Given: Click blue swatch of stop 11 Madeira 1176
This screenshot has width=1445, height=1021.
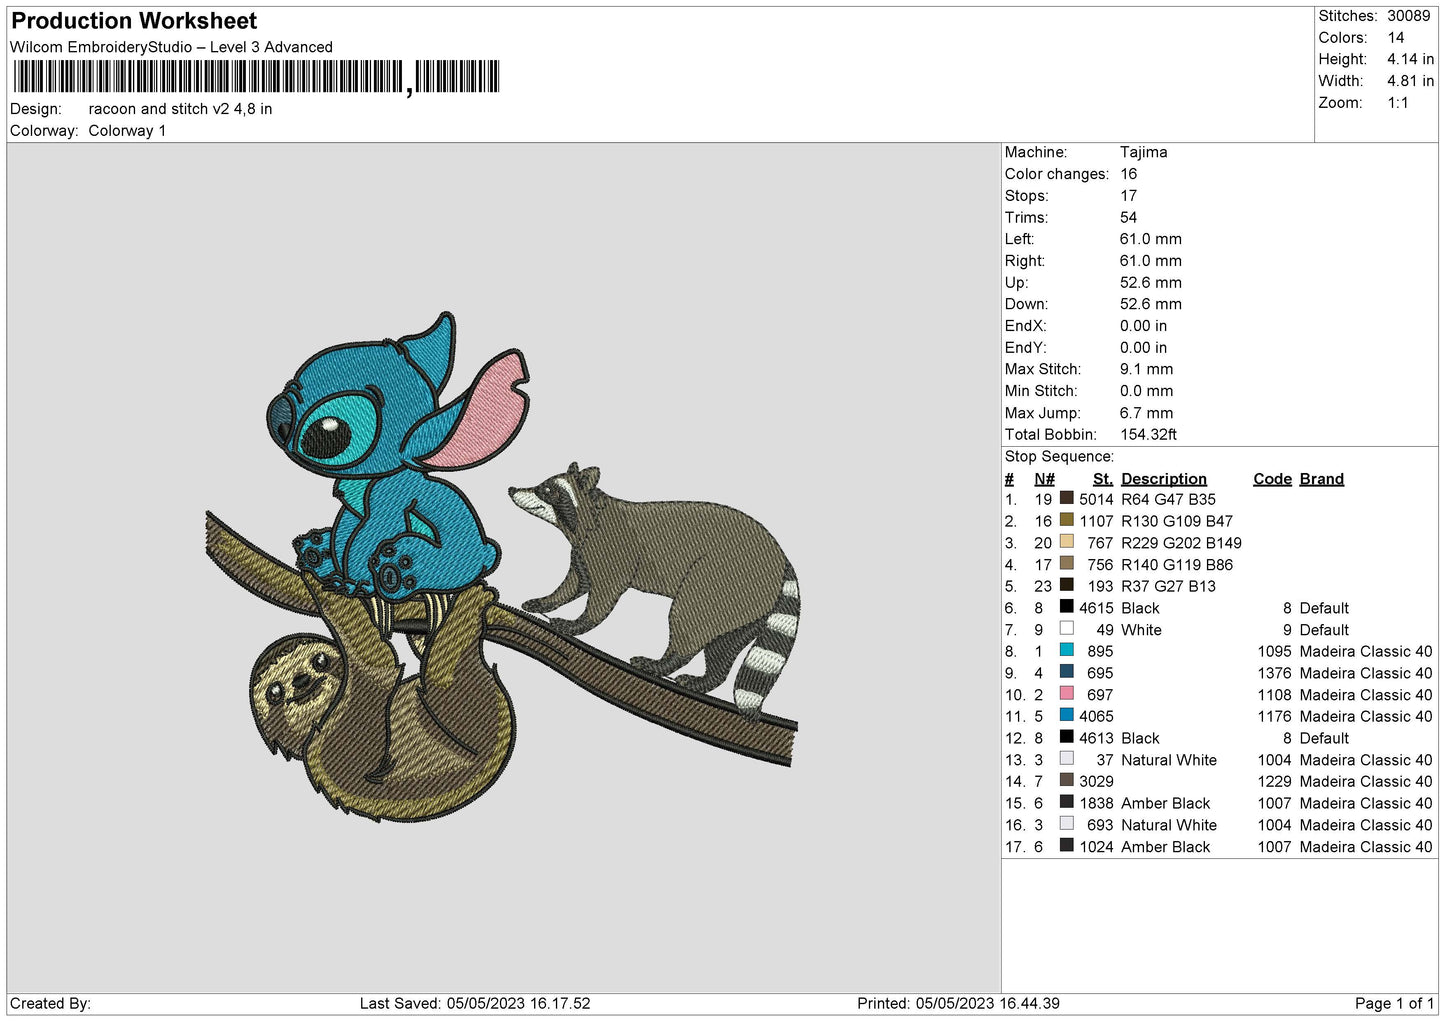Looking at the screenshot, I should tap(1066, 715).
